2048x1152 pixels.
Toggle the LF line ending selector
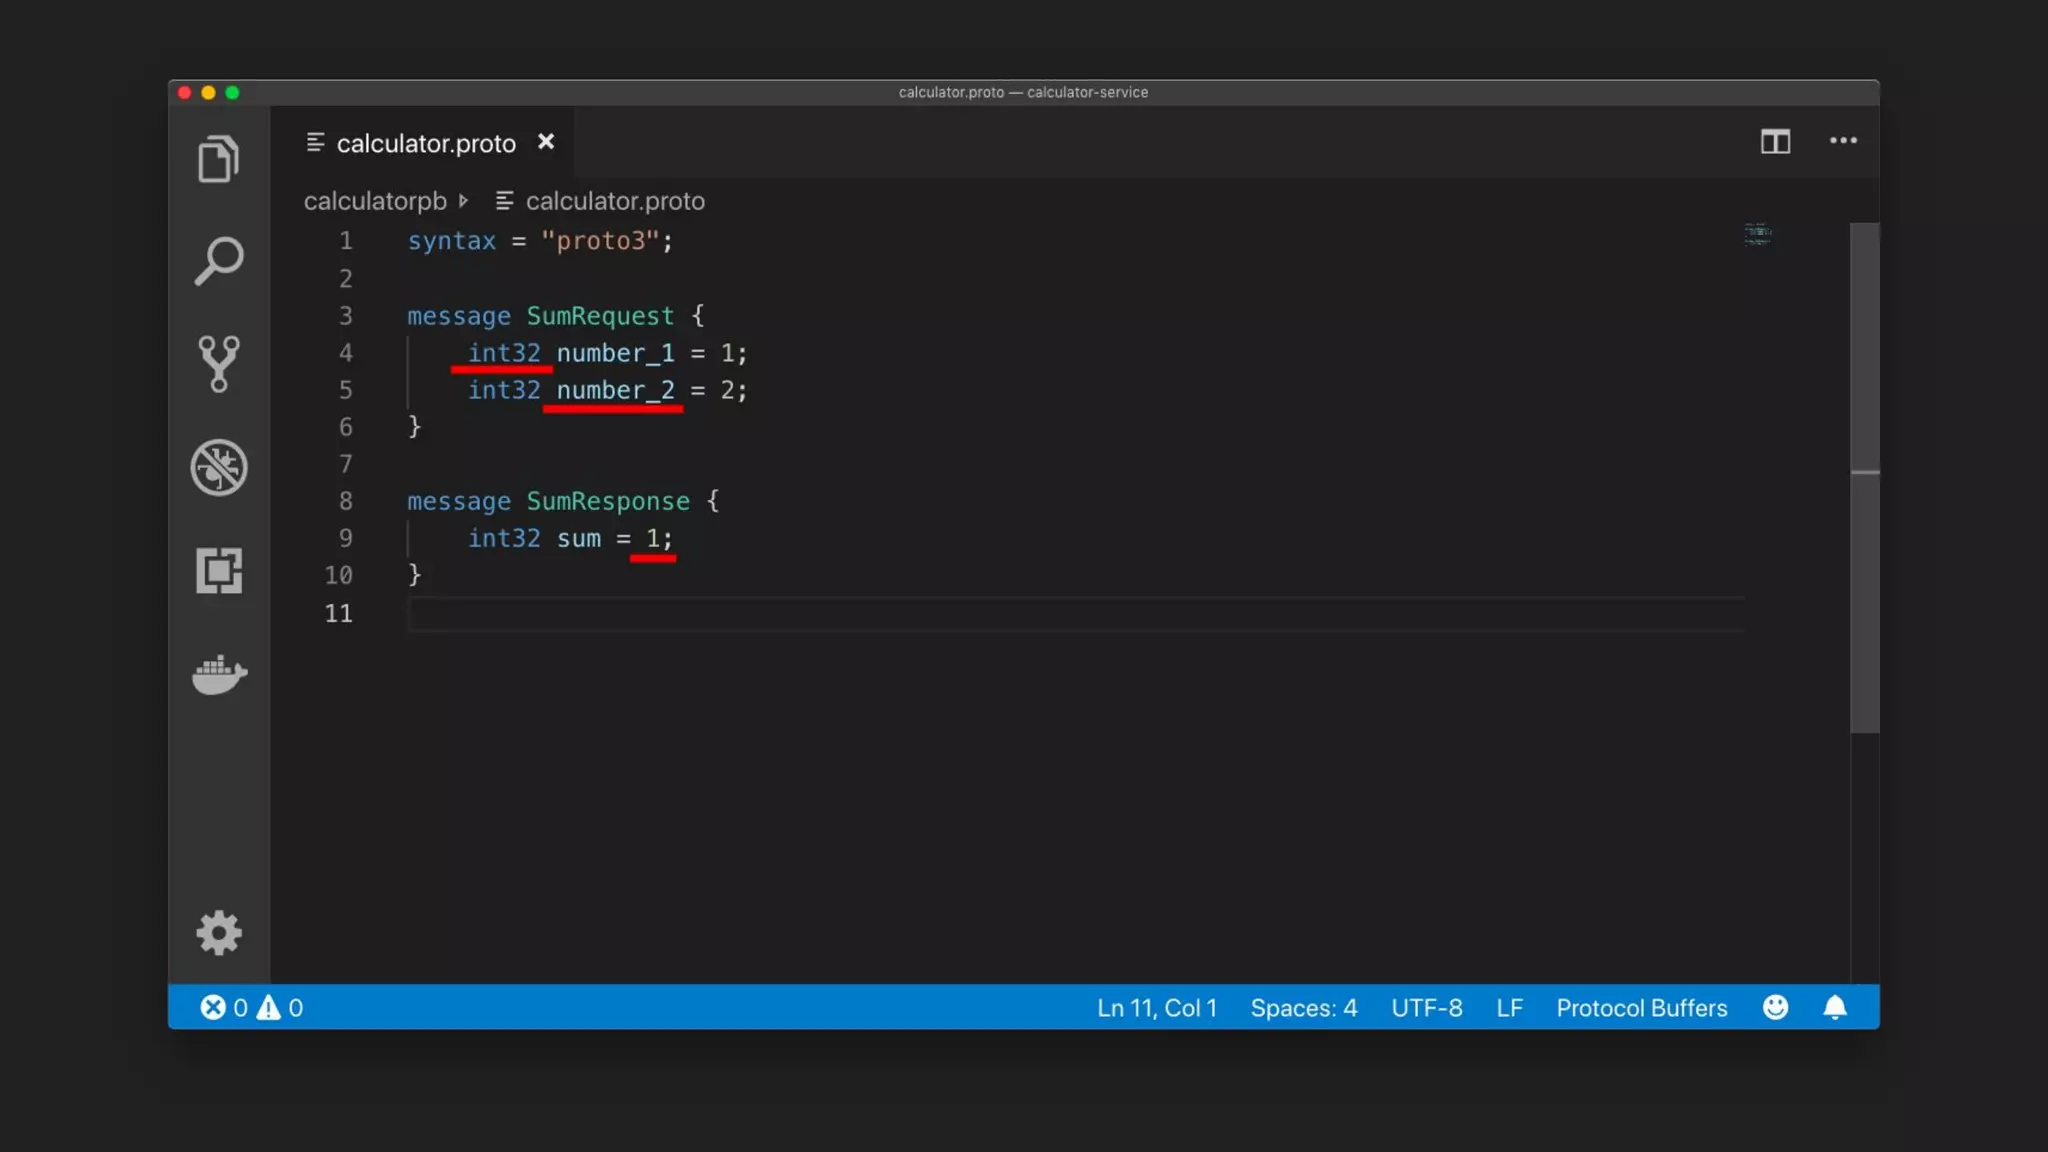(x=1509, y=1008)
